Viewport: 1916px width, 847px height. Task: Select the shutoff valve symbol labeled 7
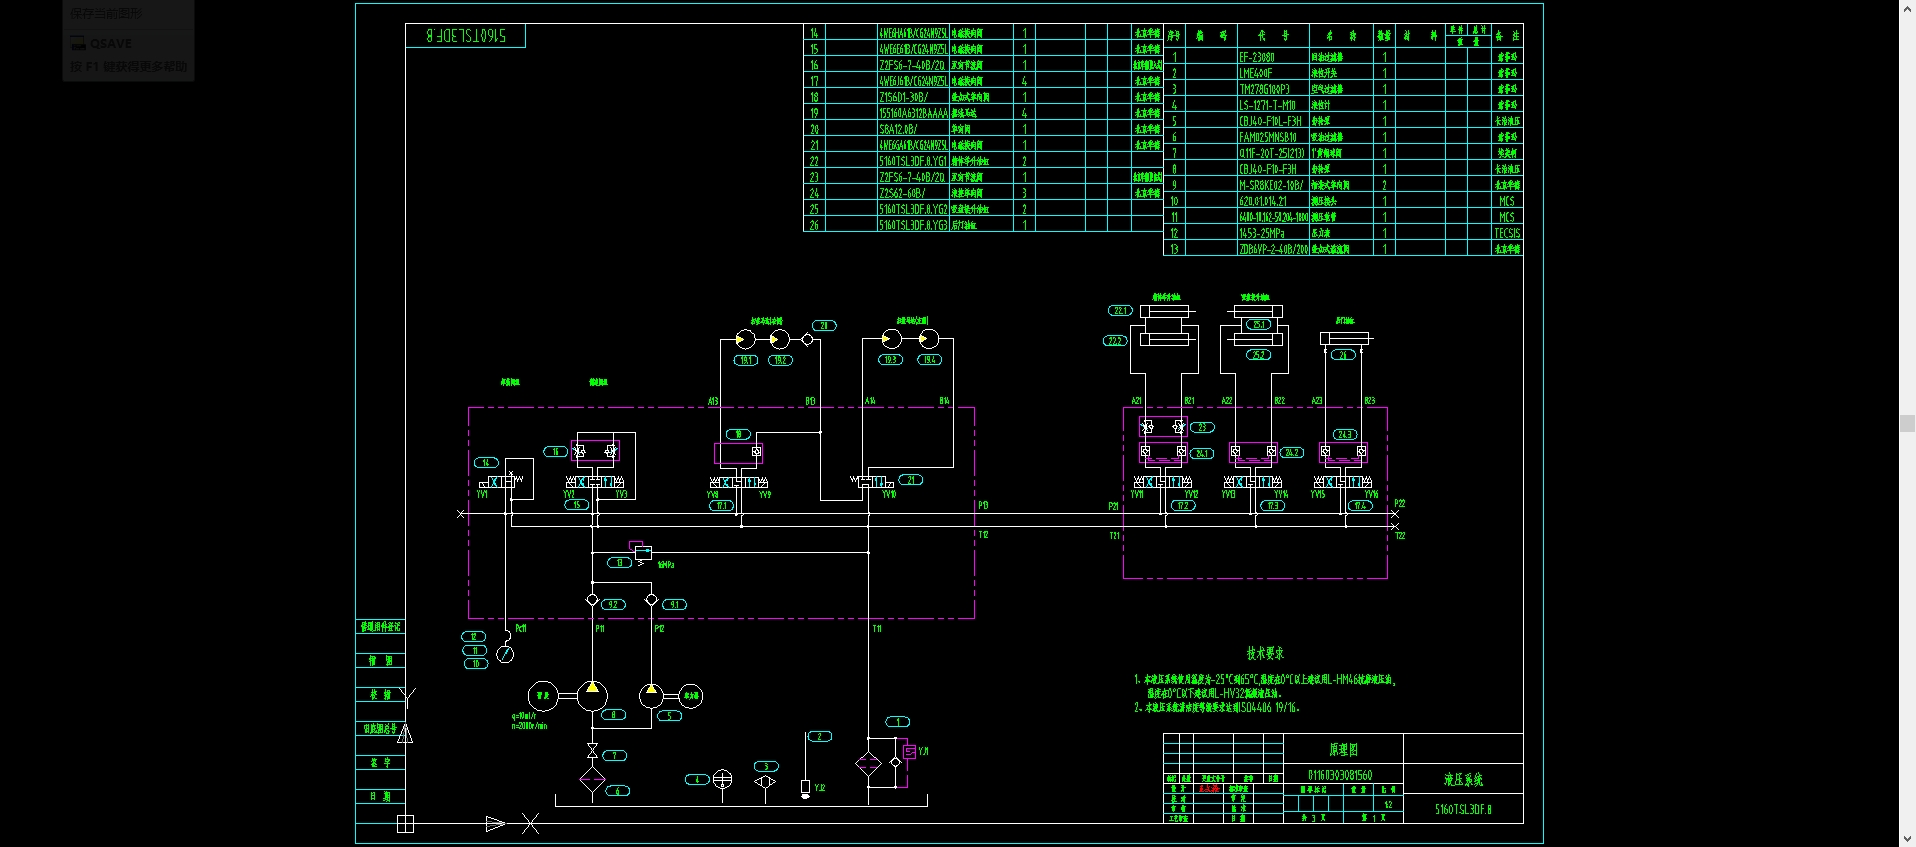click(592, 750)
